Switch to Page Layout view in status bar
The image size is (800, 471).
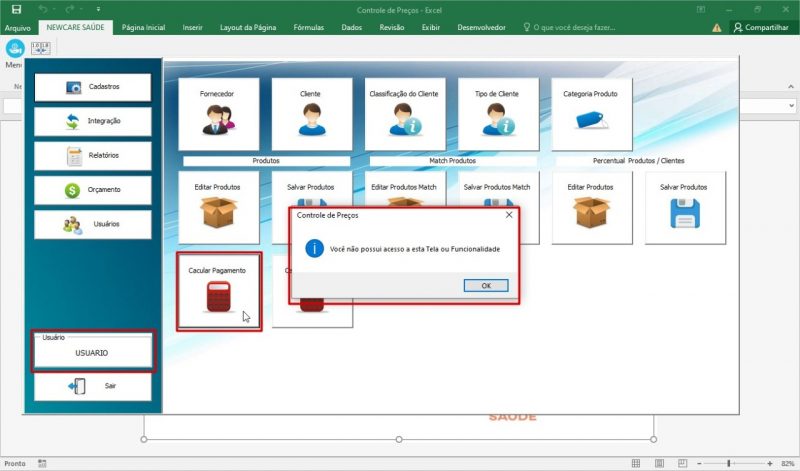tap(660, 463)
